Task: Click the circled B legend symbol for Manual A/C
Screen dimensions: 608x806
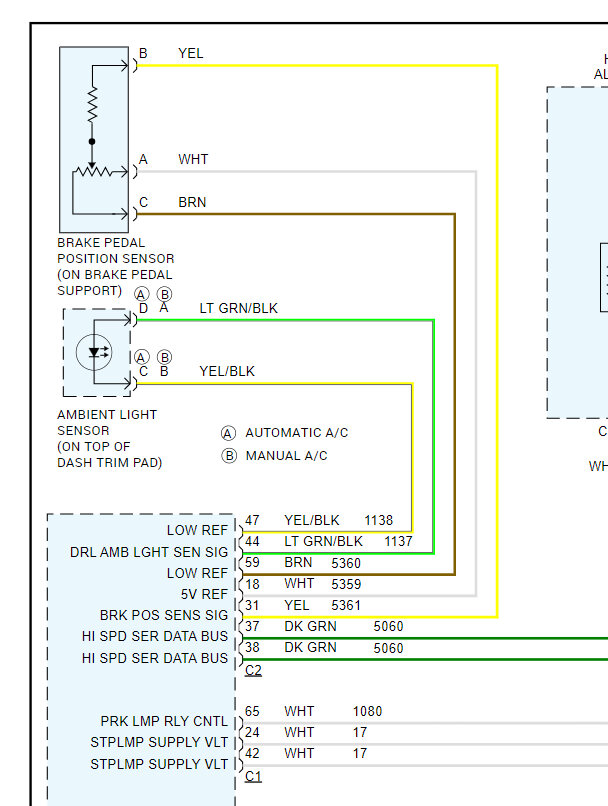Action: pos(229,456)
